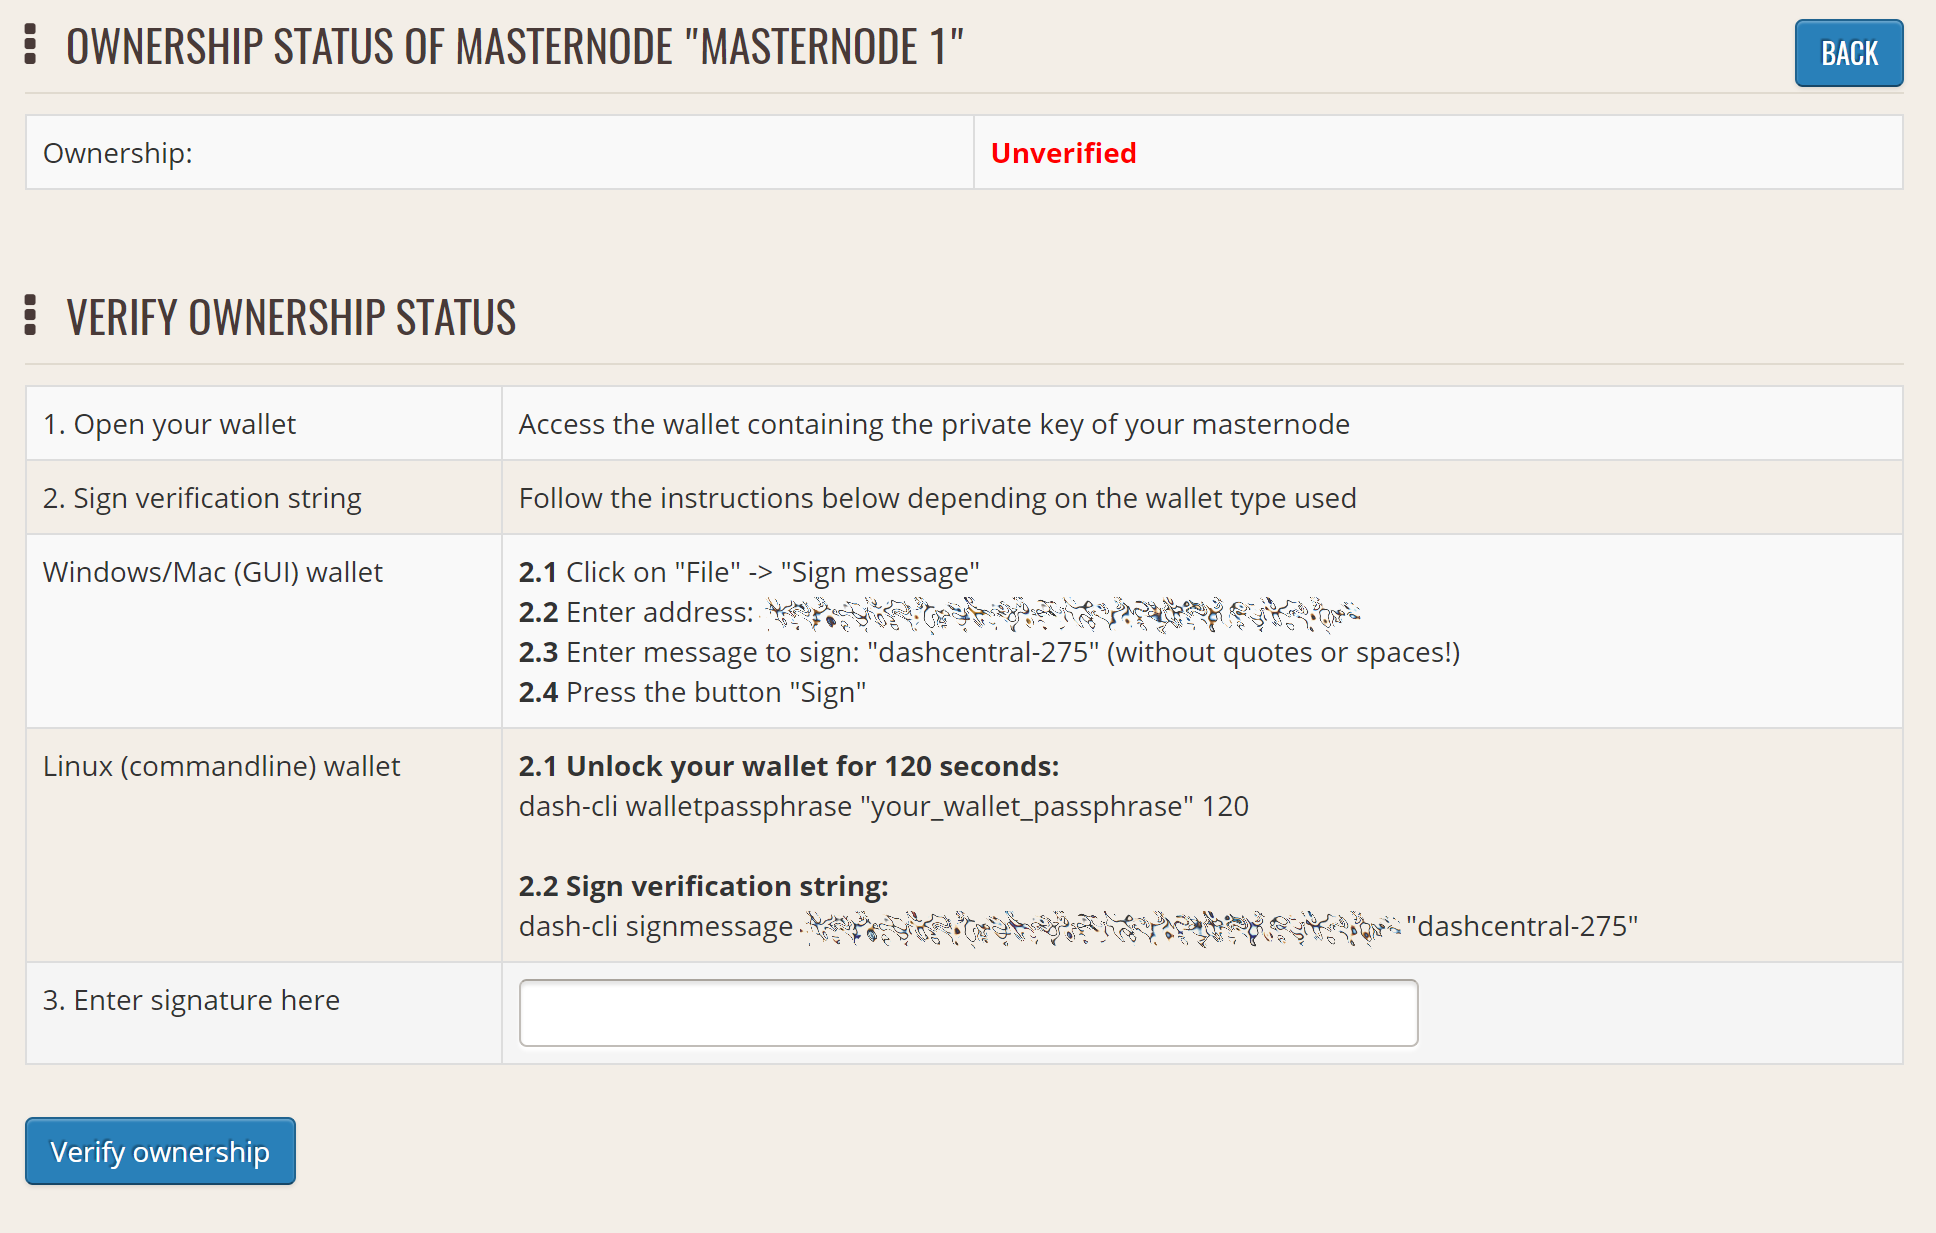Click the "Windows/Mac (GUI) wallet" row label
Viewport: 1936px width, 1233px height.
[213, 572]
